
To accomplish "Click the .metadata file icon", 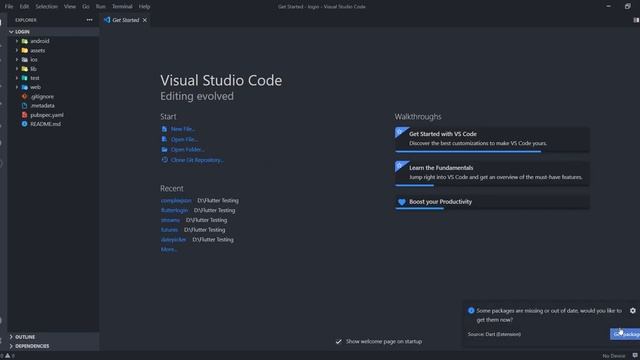I will click(x=24, y=106).
